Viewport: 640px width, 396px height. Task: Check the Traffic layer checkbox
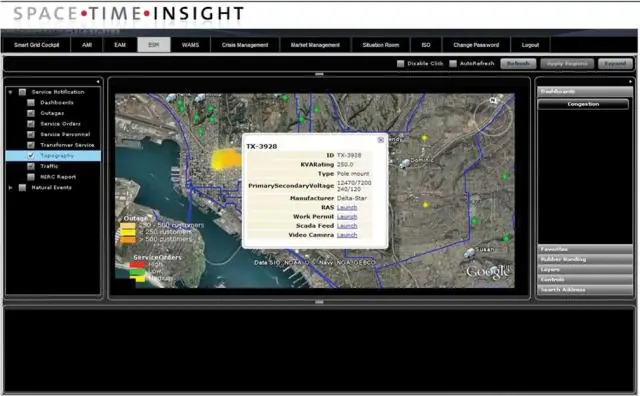tap(31, 166)
